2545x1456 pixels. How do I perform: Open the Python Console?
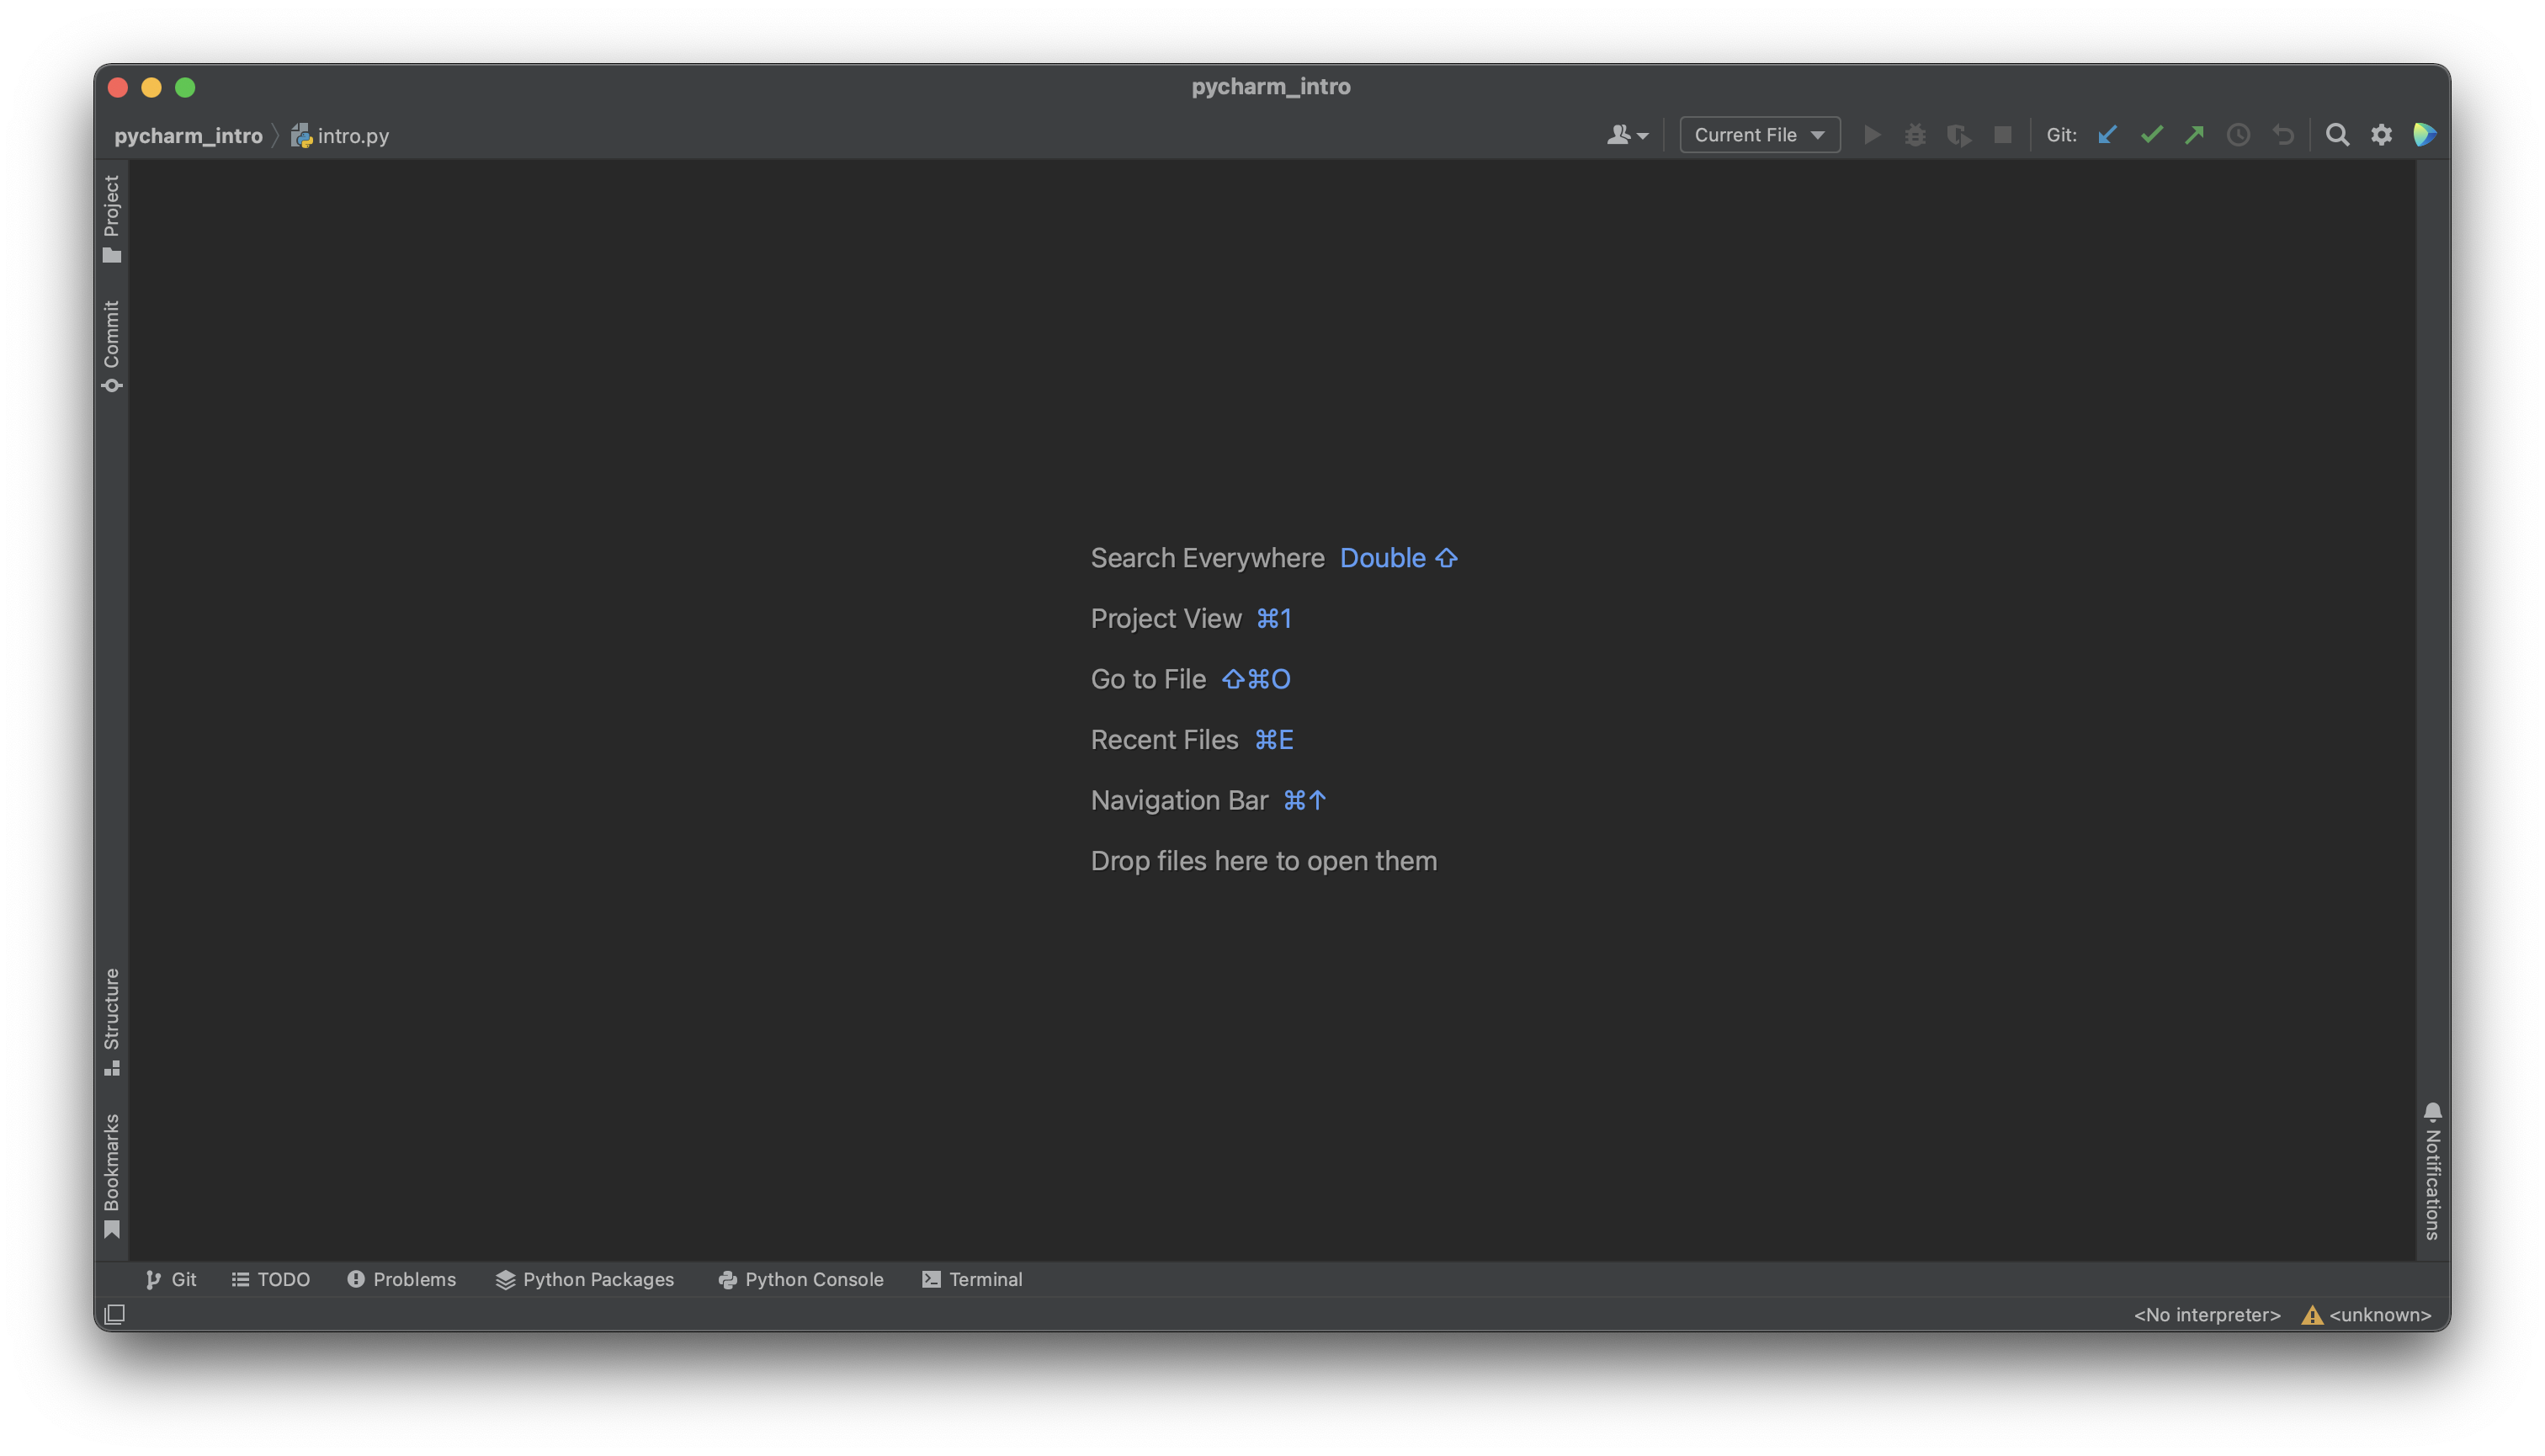point(801,1279)
